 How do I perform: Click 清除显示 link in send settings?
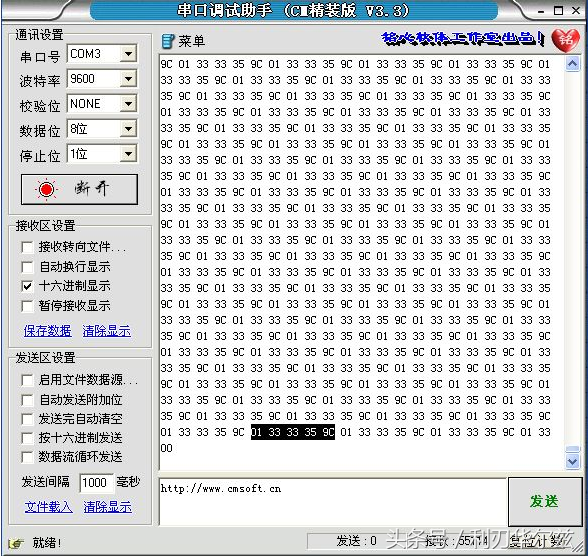[108, 507]
